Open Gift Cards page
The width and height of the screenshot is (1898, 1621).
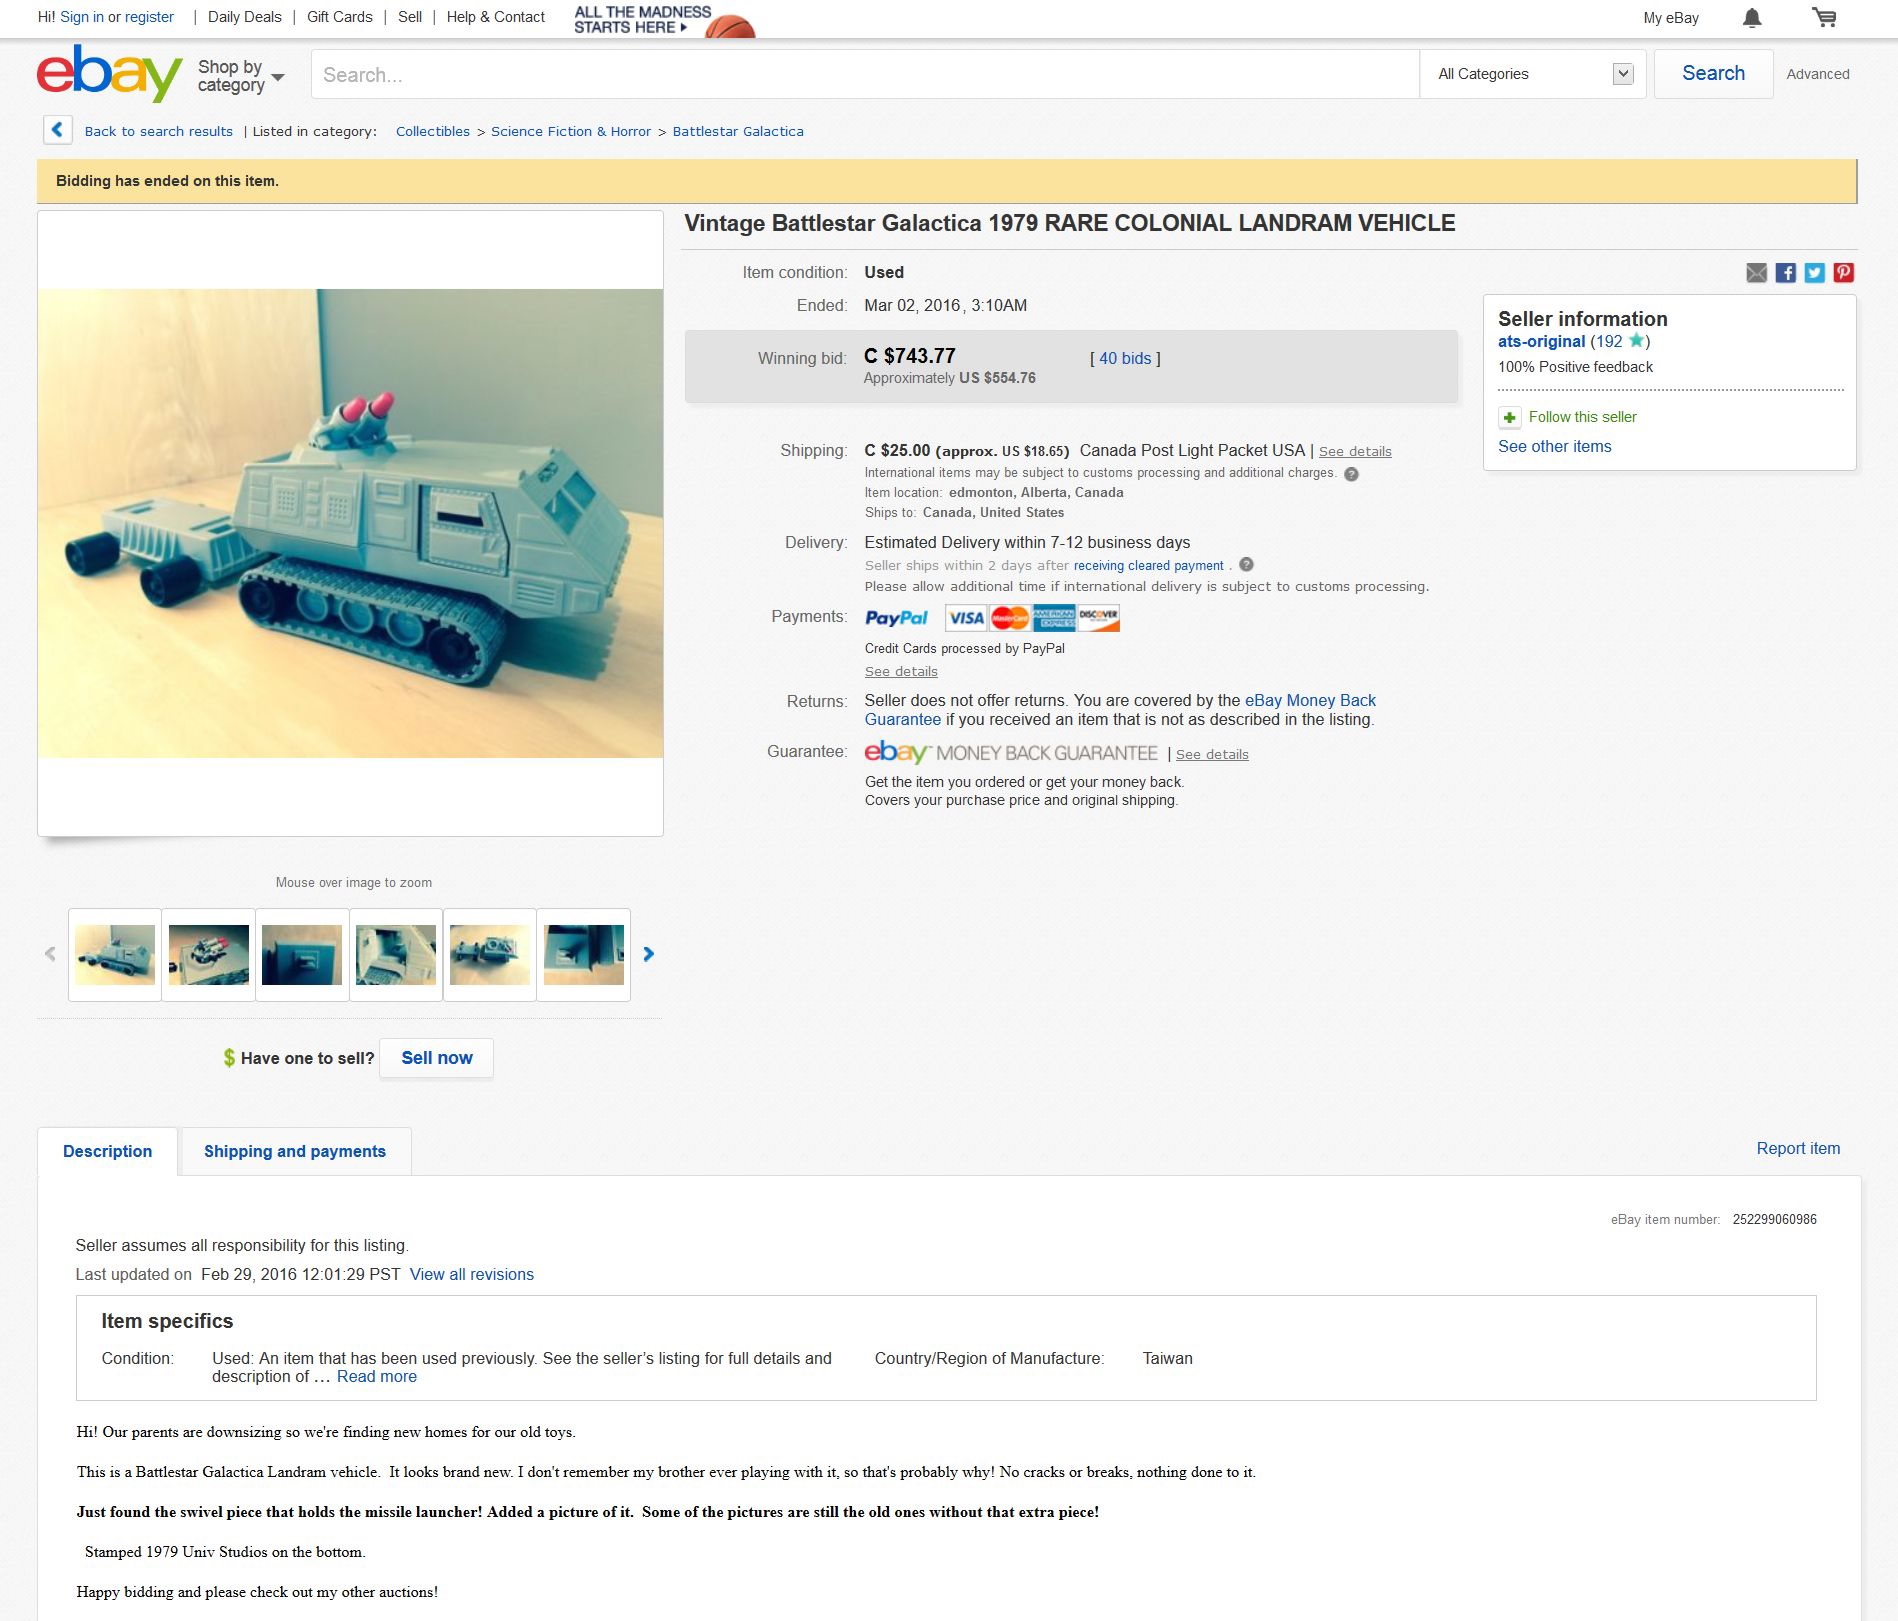[x=340, y=17]
